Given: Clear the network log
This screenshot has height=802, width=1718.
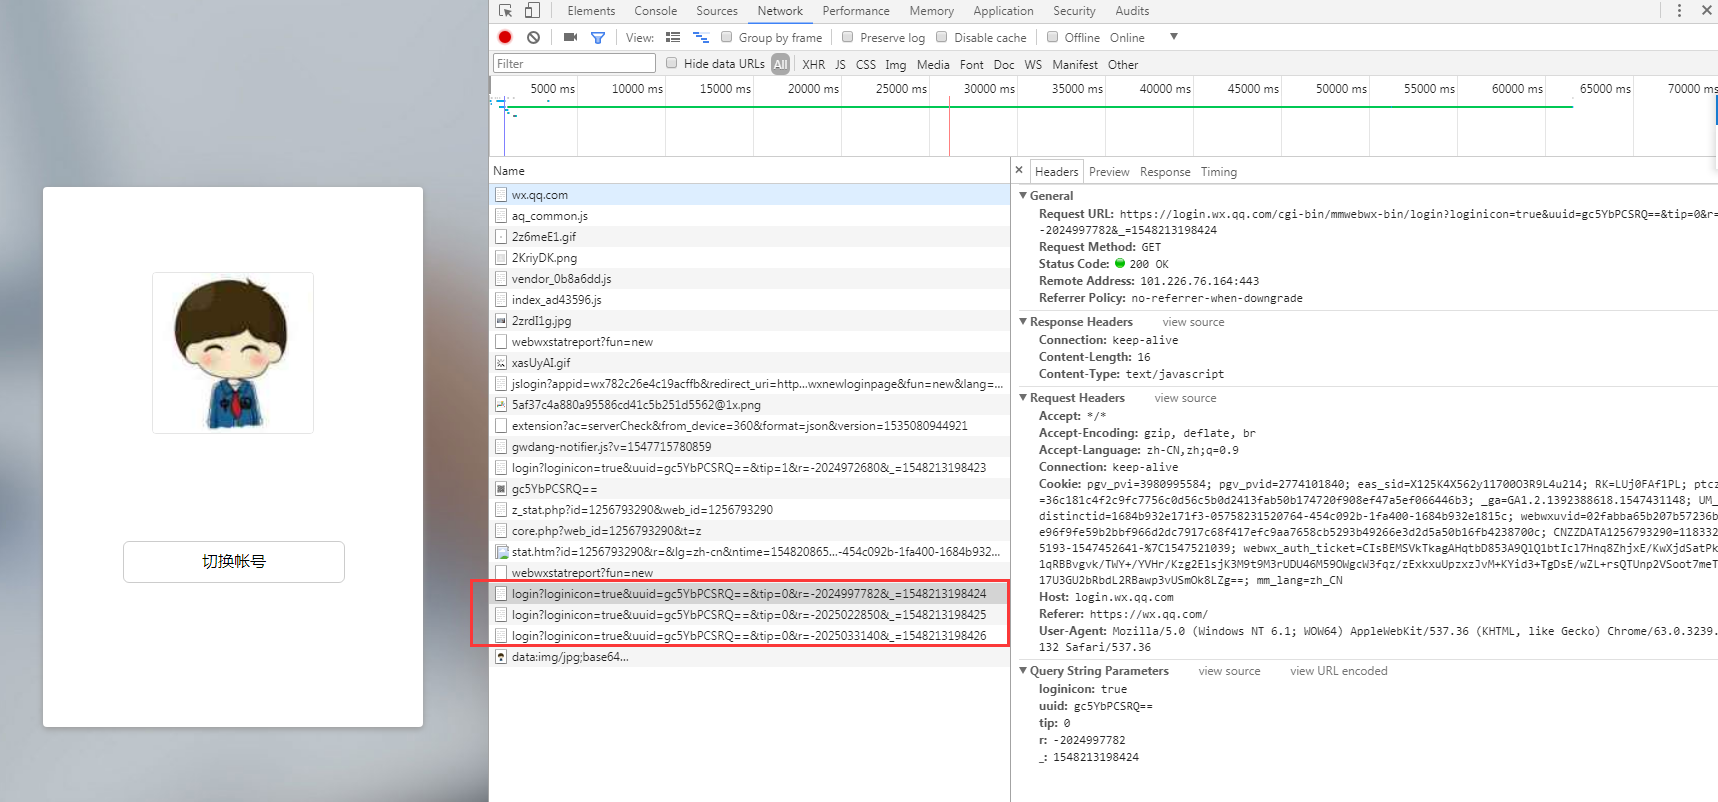Looking at the screenshot, I should tap(534, 37).
